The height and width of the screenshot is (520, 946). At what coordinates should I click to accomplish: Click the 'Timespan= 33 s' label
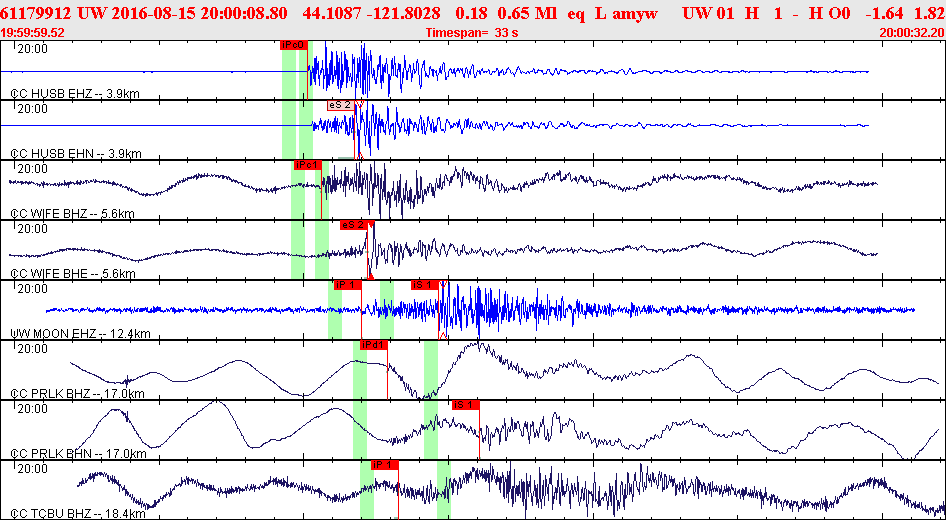tap(472, 33)
